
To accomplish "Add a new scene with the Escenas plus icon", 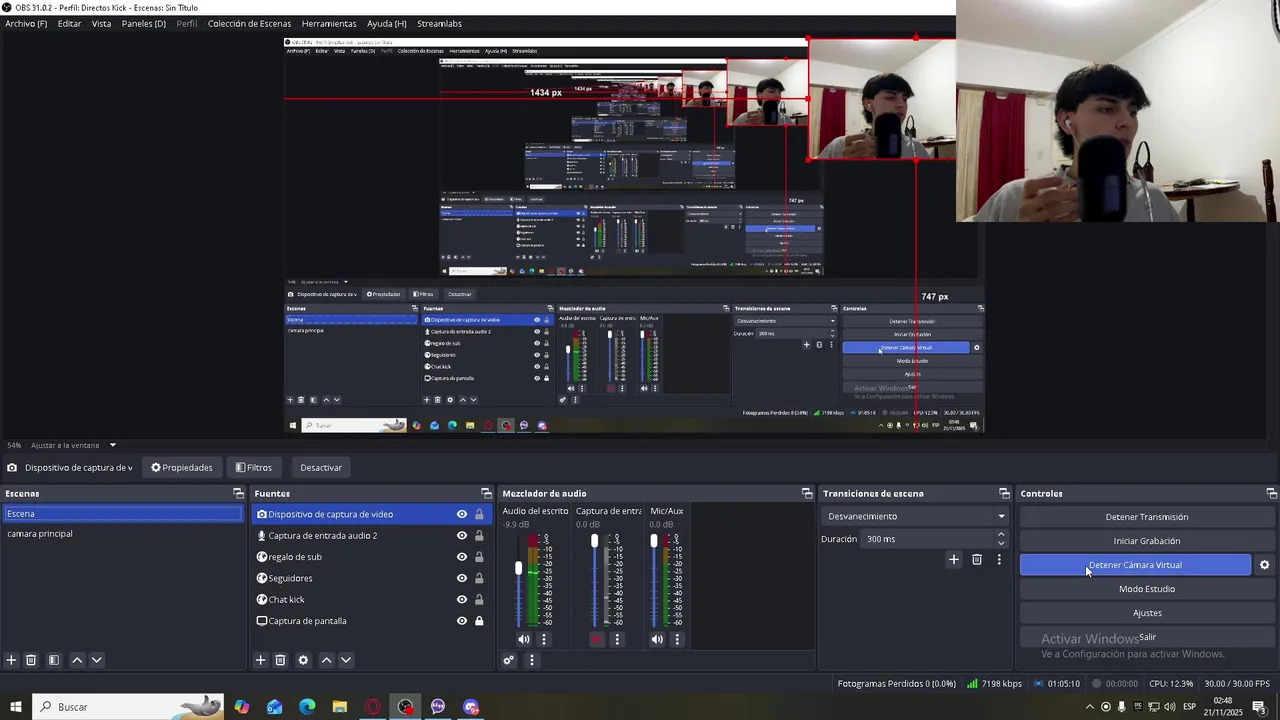I will point(11,660).
